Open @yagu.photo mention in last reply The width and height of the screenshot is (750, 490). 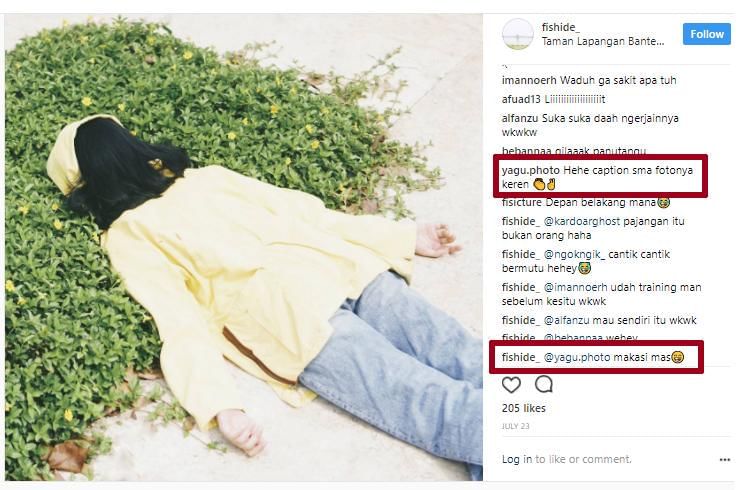[x=577, y=357]
